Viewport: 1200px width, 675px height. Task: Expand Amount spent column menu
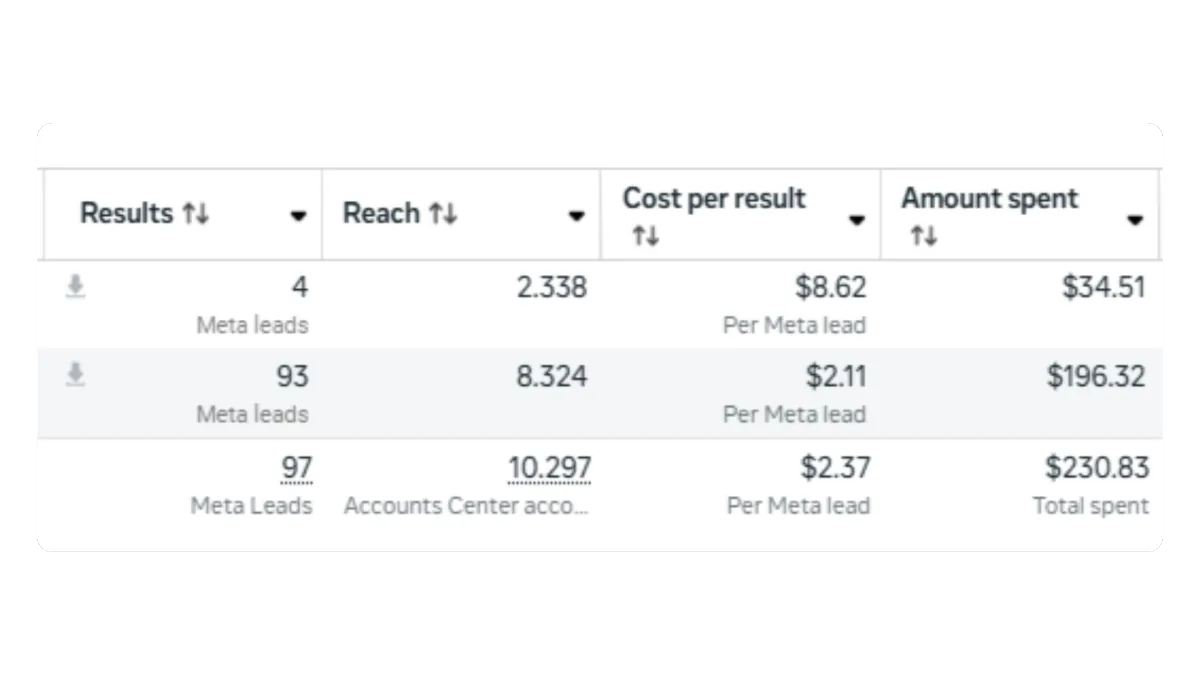1135,221
